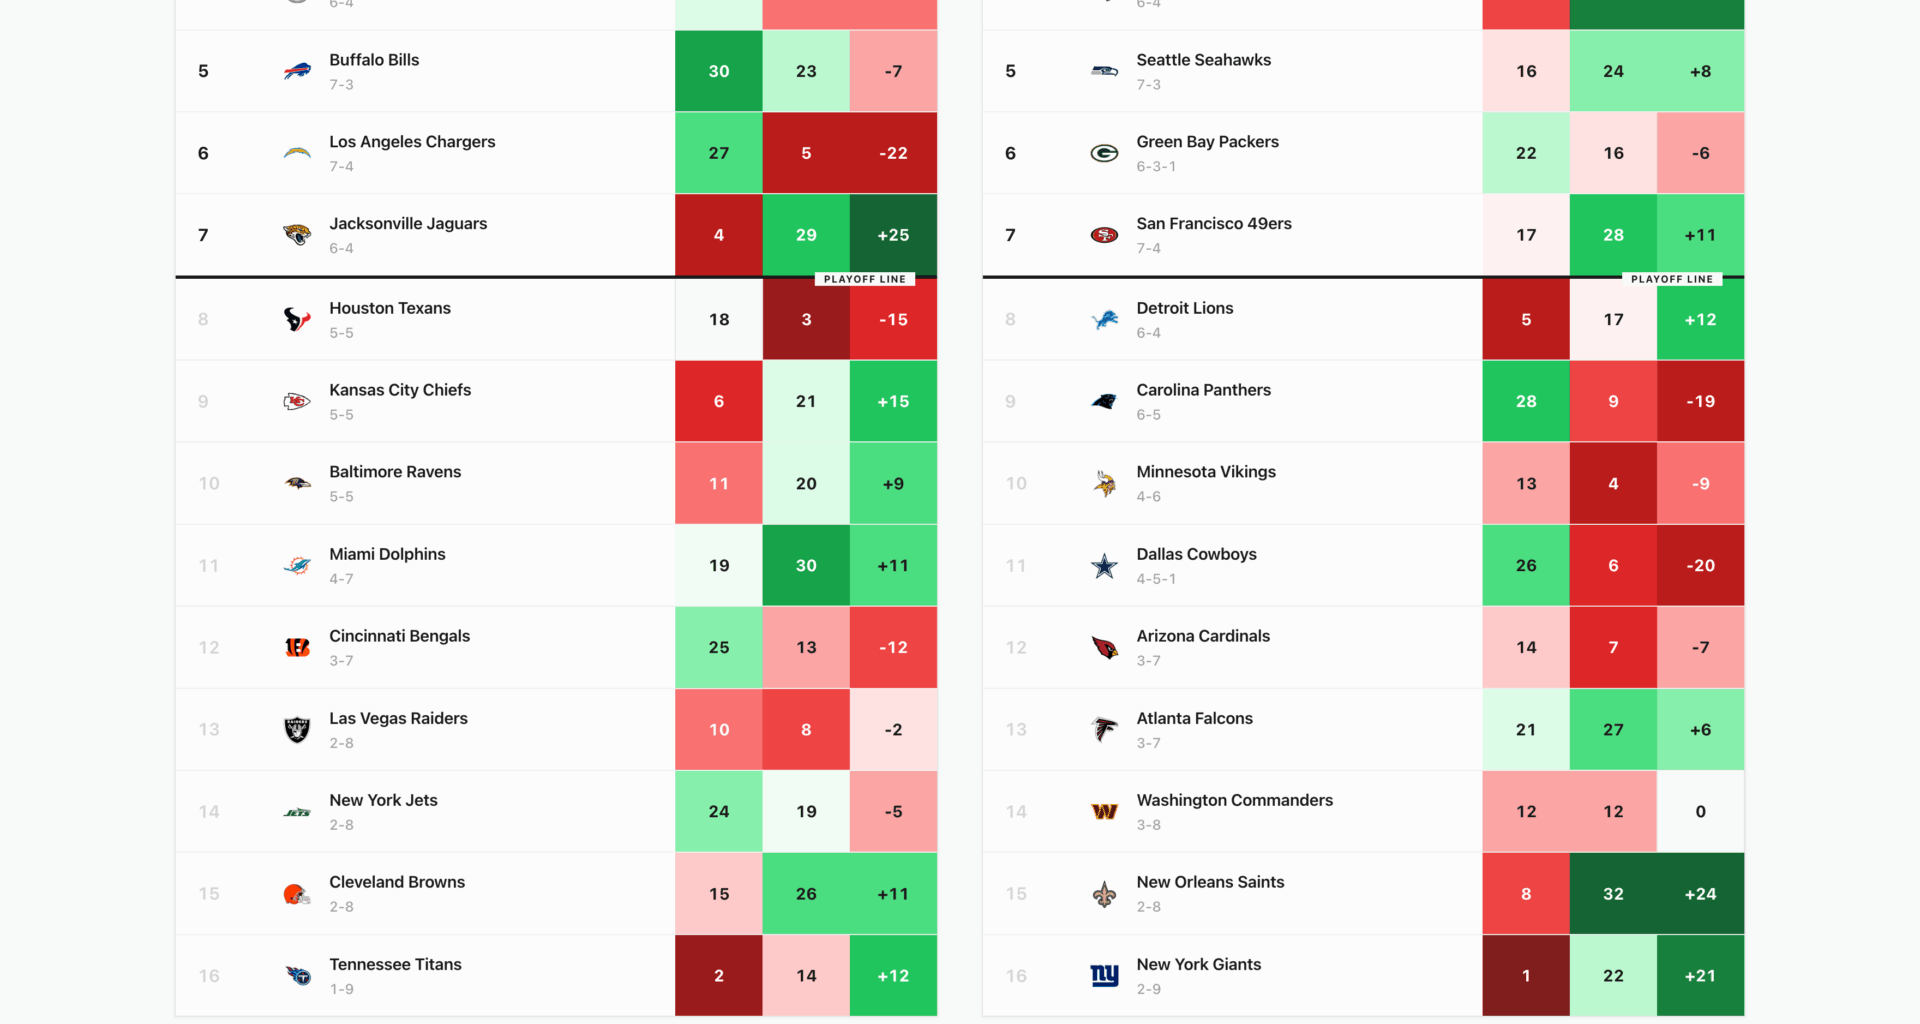Image resolution: width=1920 pixels, height=1024 pixels.
Task: Click the Minnesota Vikings logo
Action: click(x=1104, y=483)
